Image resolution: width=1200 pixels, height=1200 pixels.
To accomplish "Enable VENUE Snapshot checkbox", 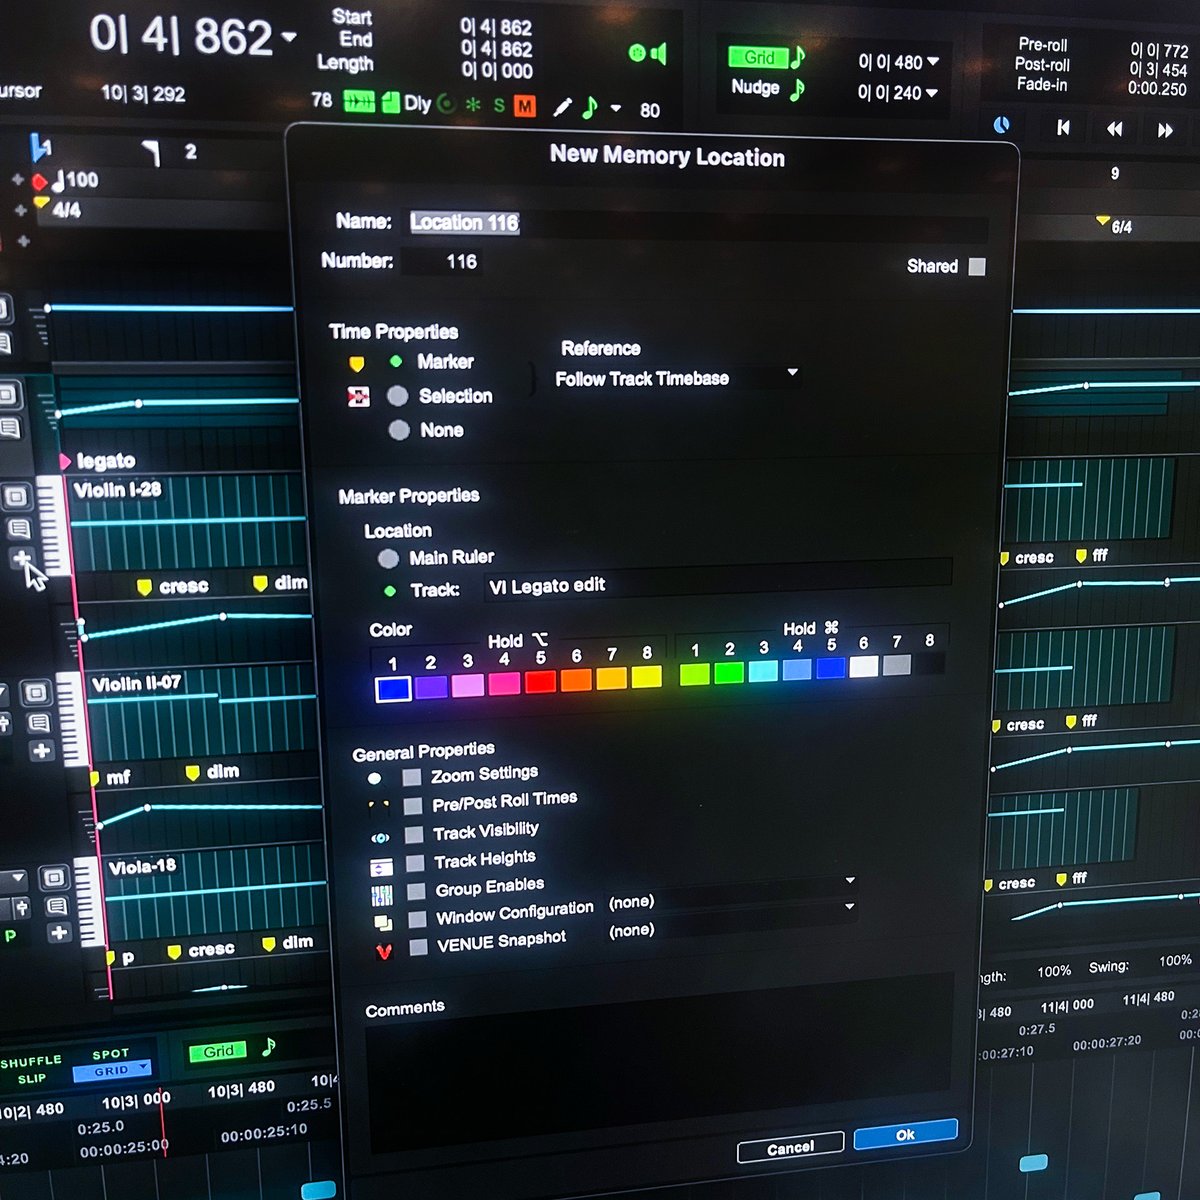I will (419, 946).
